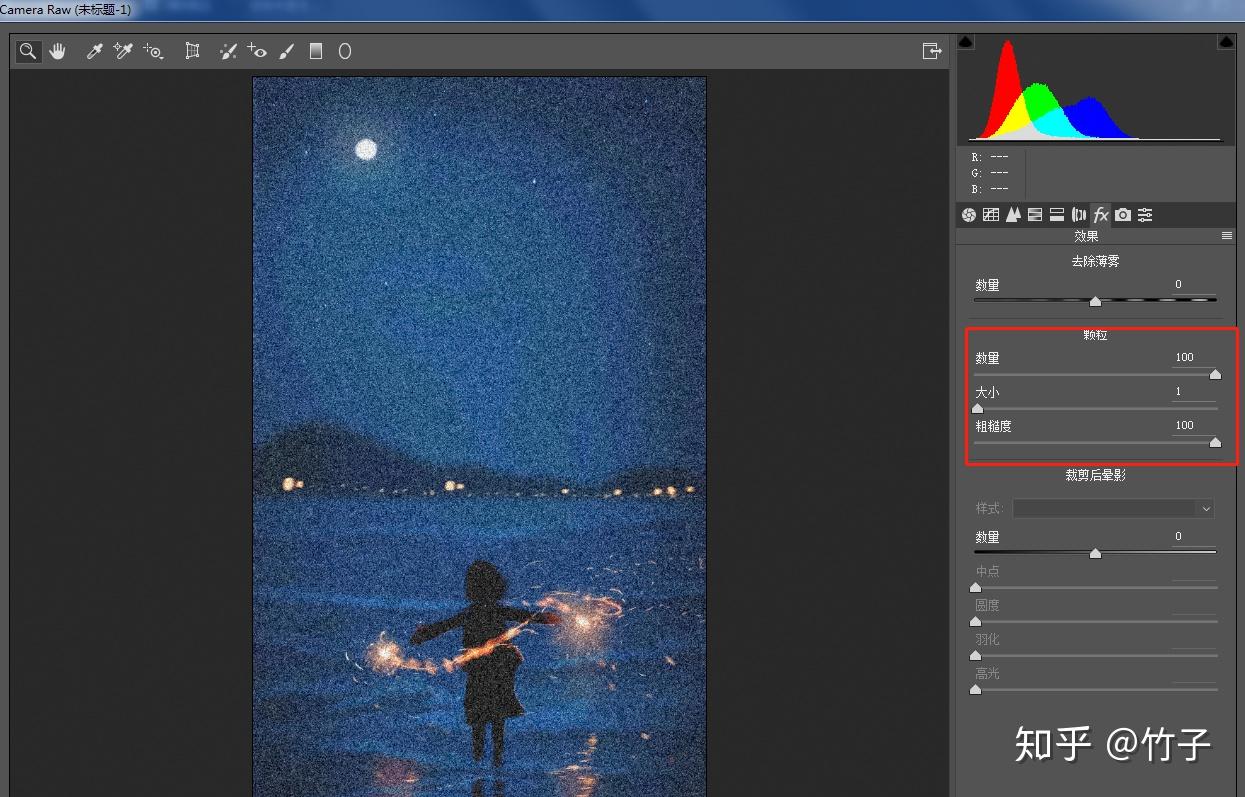The height and width of the screenshot is (797, 1245).
Task: Click the 颗粒 数量 slider handle
Action: click(1215, 374)
